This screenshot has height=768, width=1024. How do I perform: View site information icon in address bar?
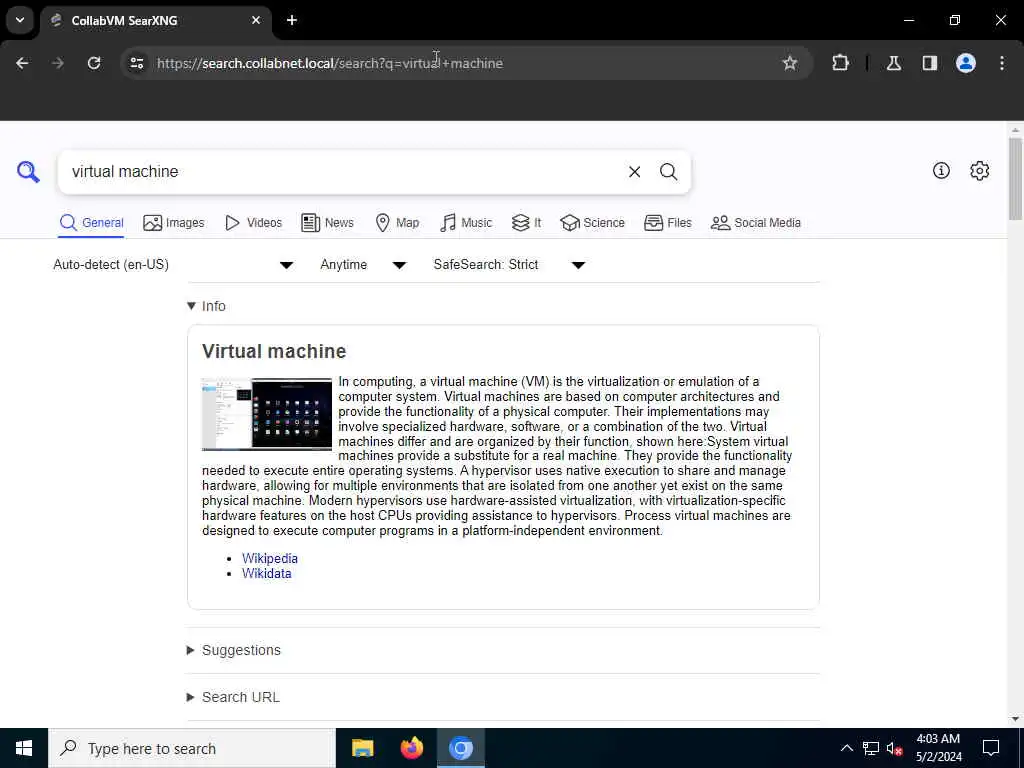click(x=136, y=63)
